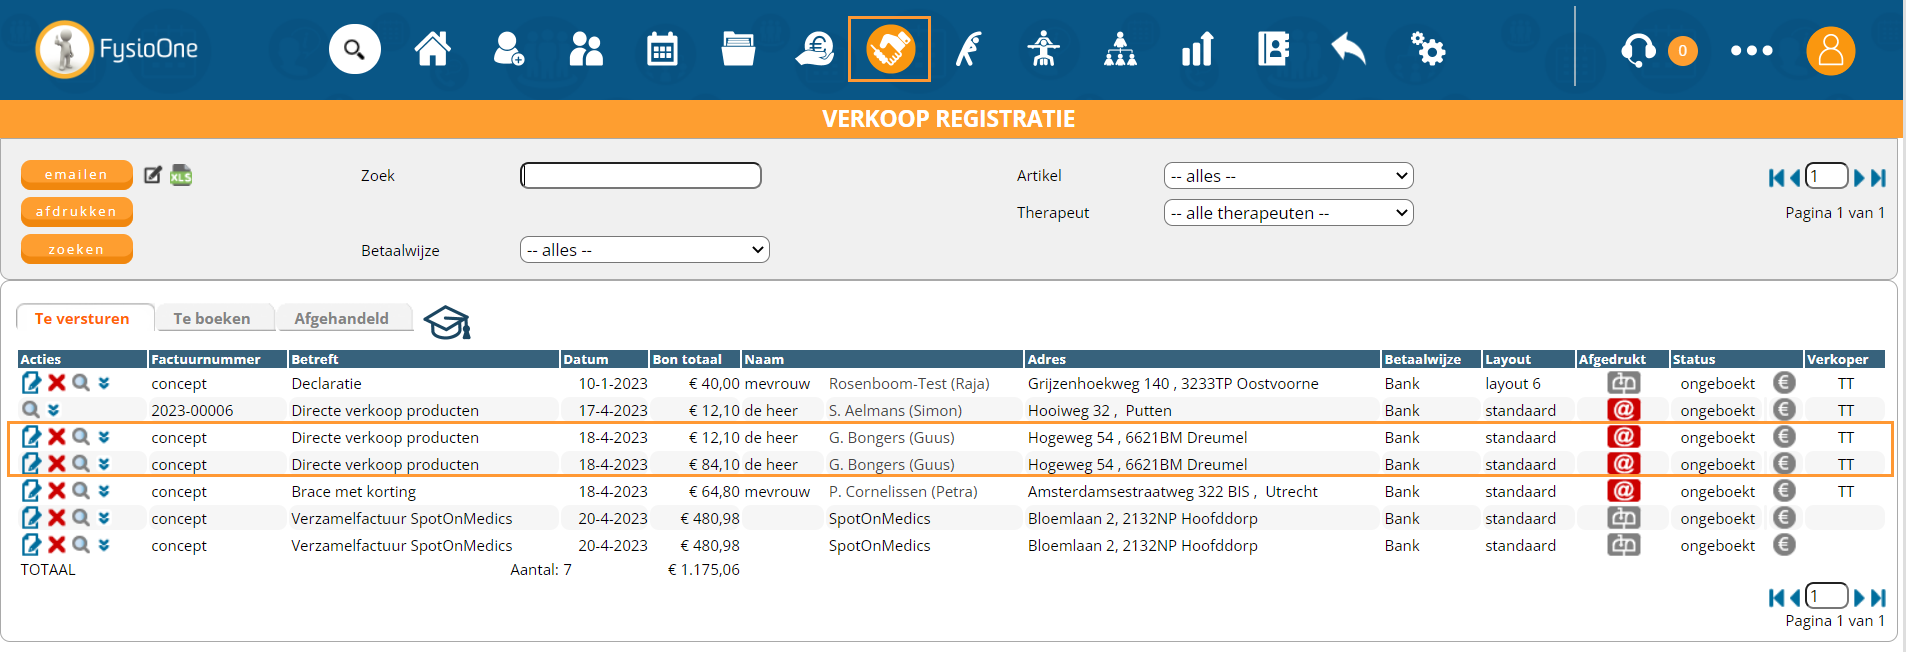1906x652 pixels.
Task: Expand the Betaalwijze dropdown
Action: point(644,250)
